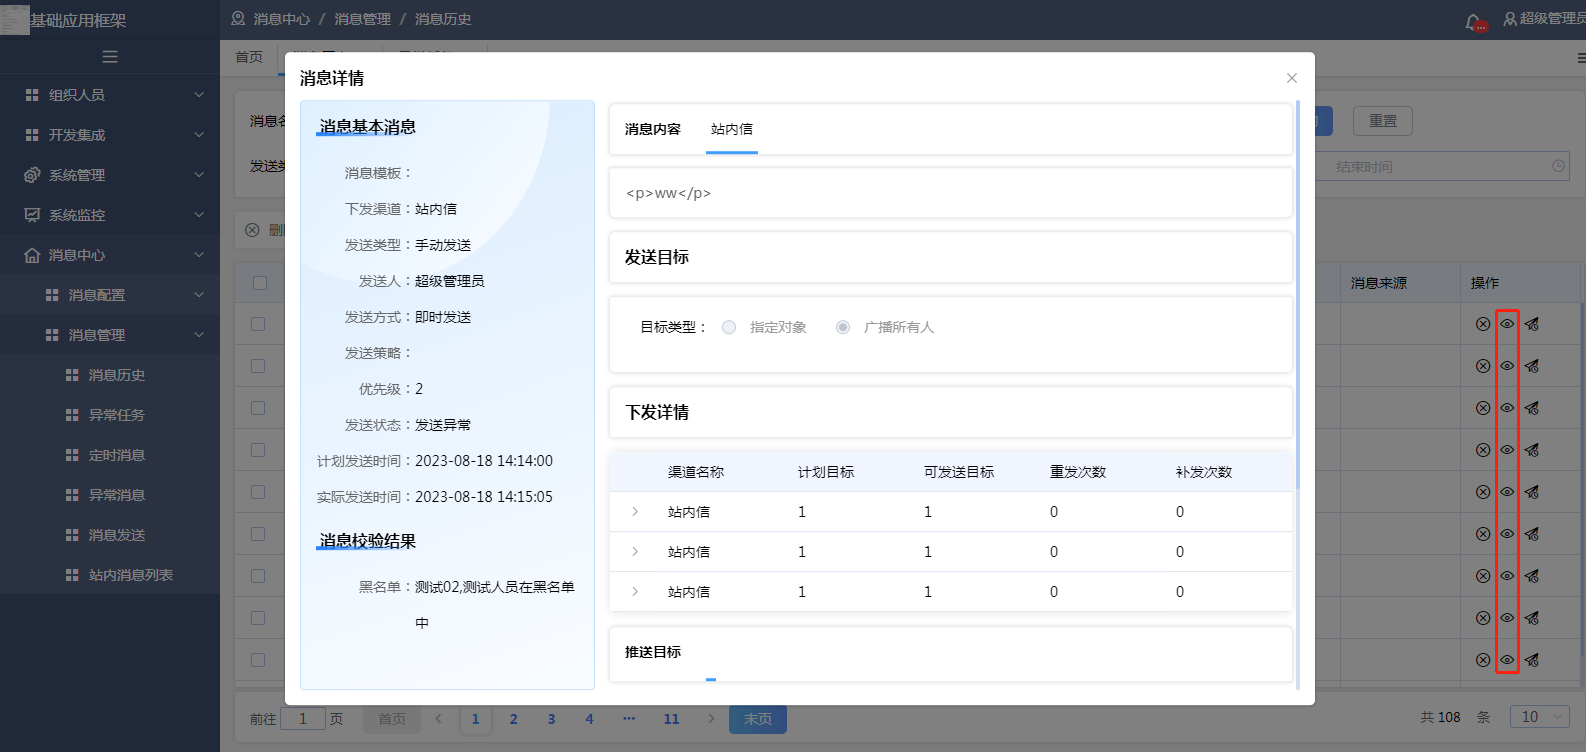Select the 广播所有人 radio option

coord(843,327)
